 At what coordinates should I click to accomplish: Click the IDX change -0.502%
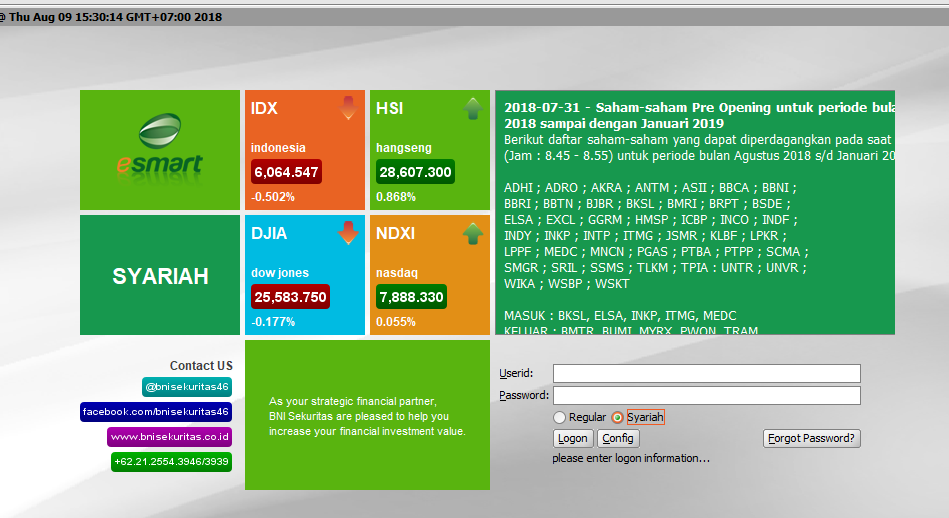point(273,197)
